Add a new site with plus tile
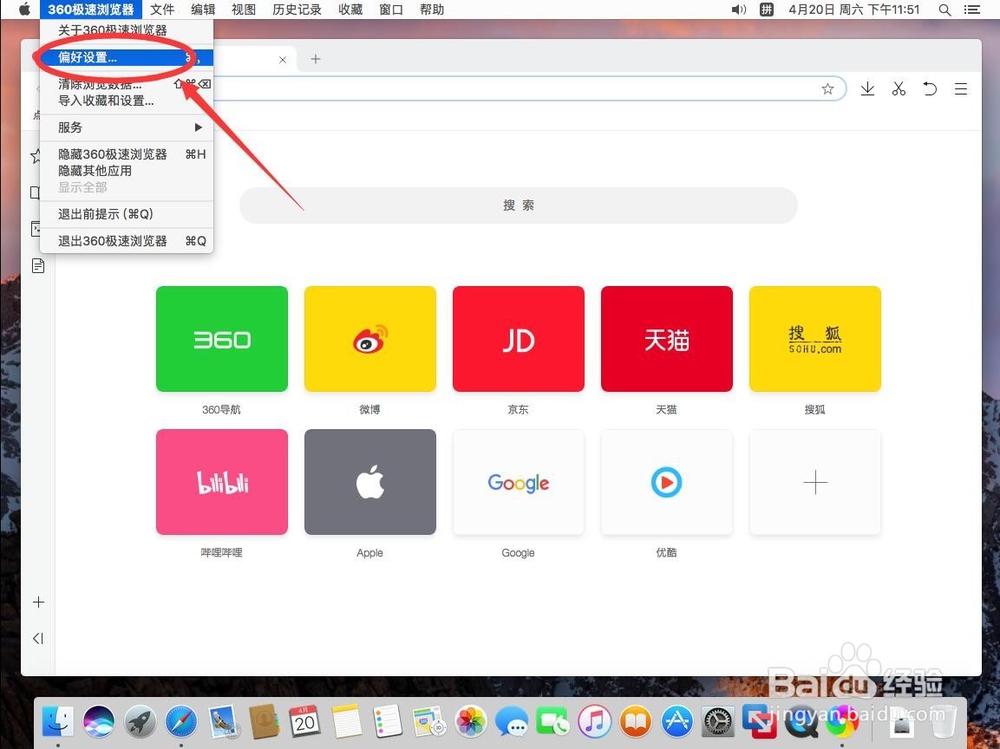This screenshot has width=1000, height=749. point(815,482)
